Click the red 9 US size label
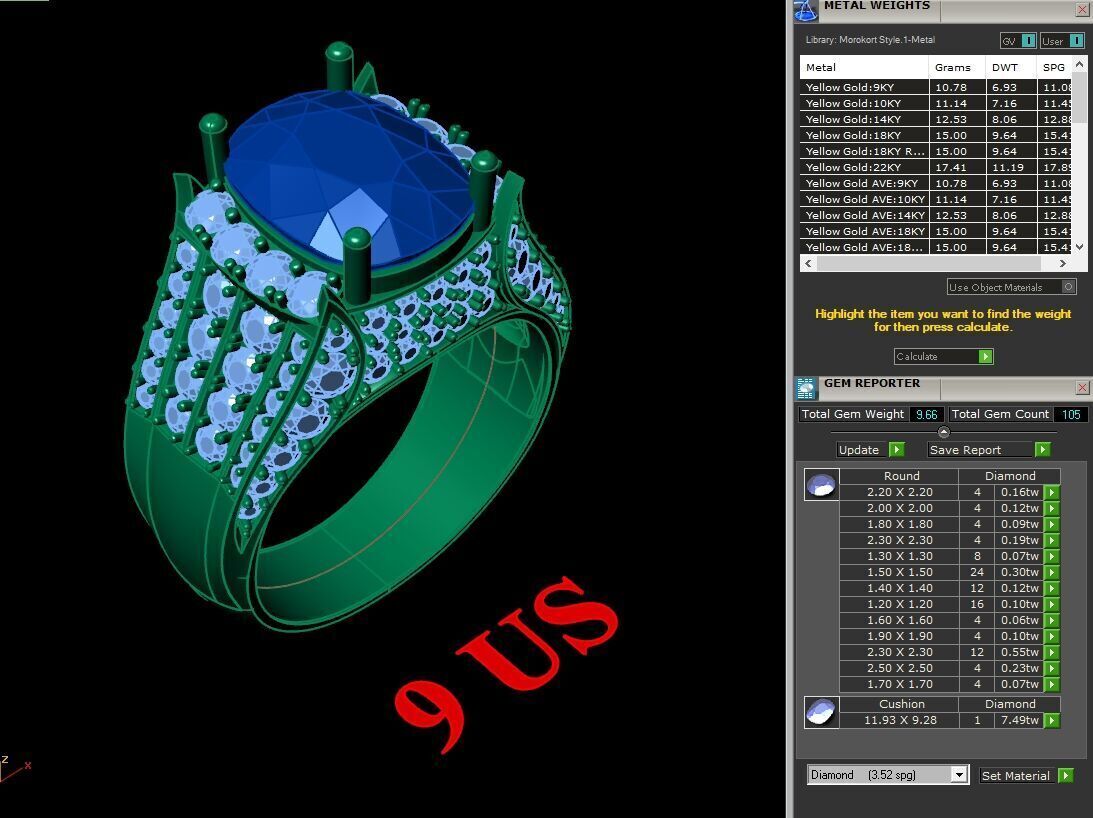 click(x=507, y=664)
